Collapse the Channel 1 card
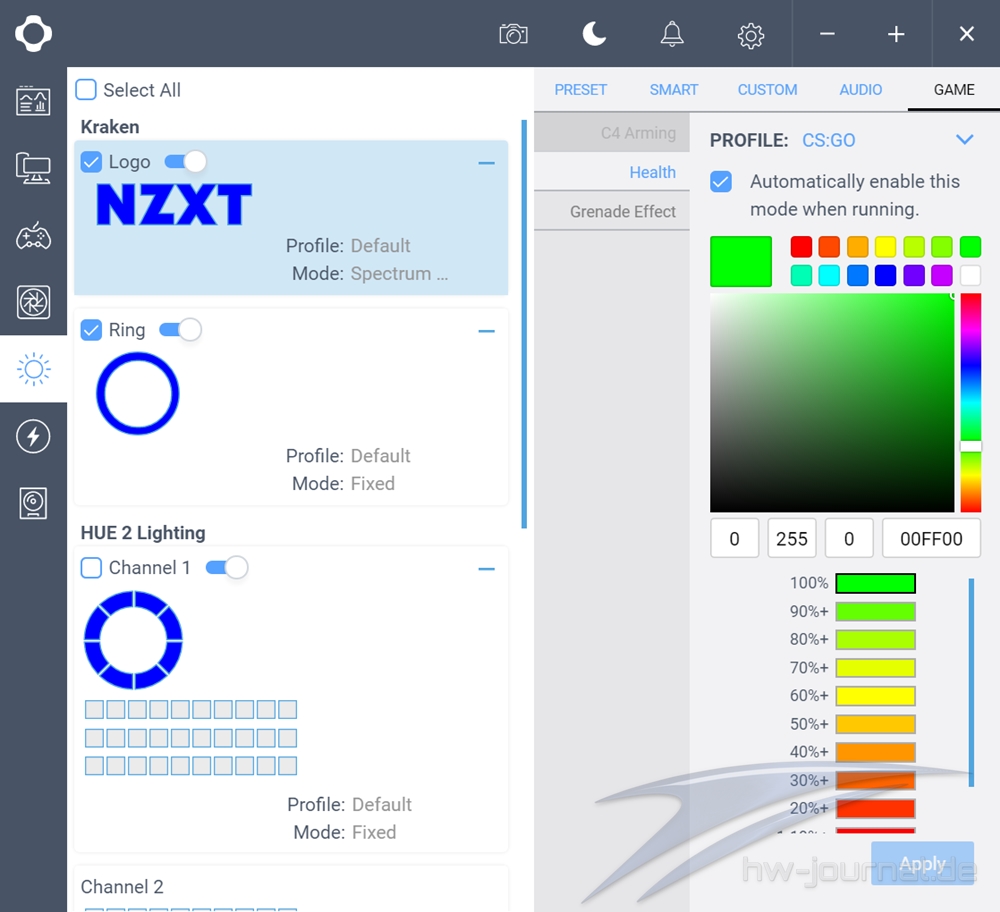1000x912 pixels. [x=487, y=569]
